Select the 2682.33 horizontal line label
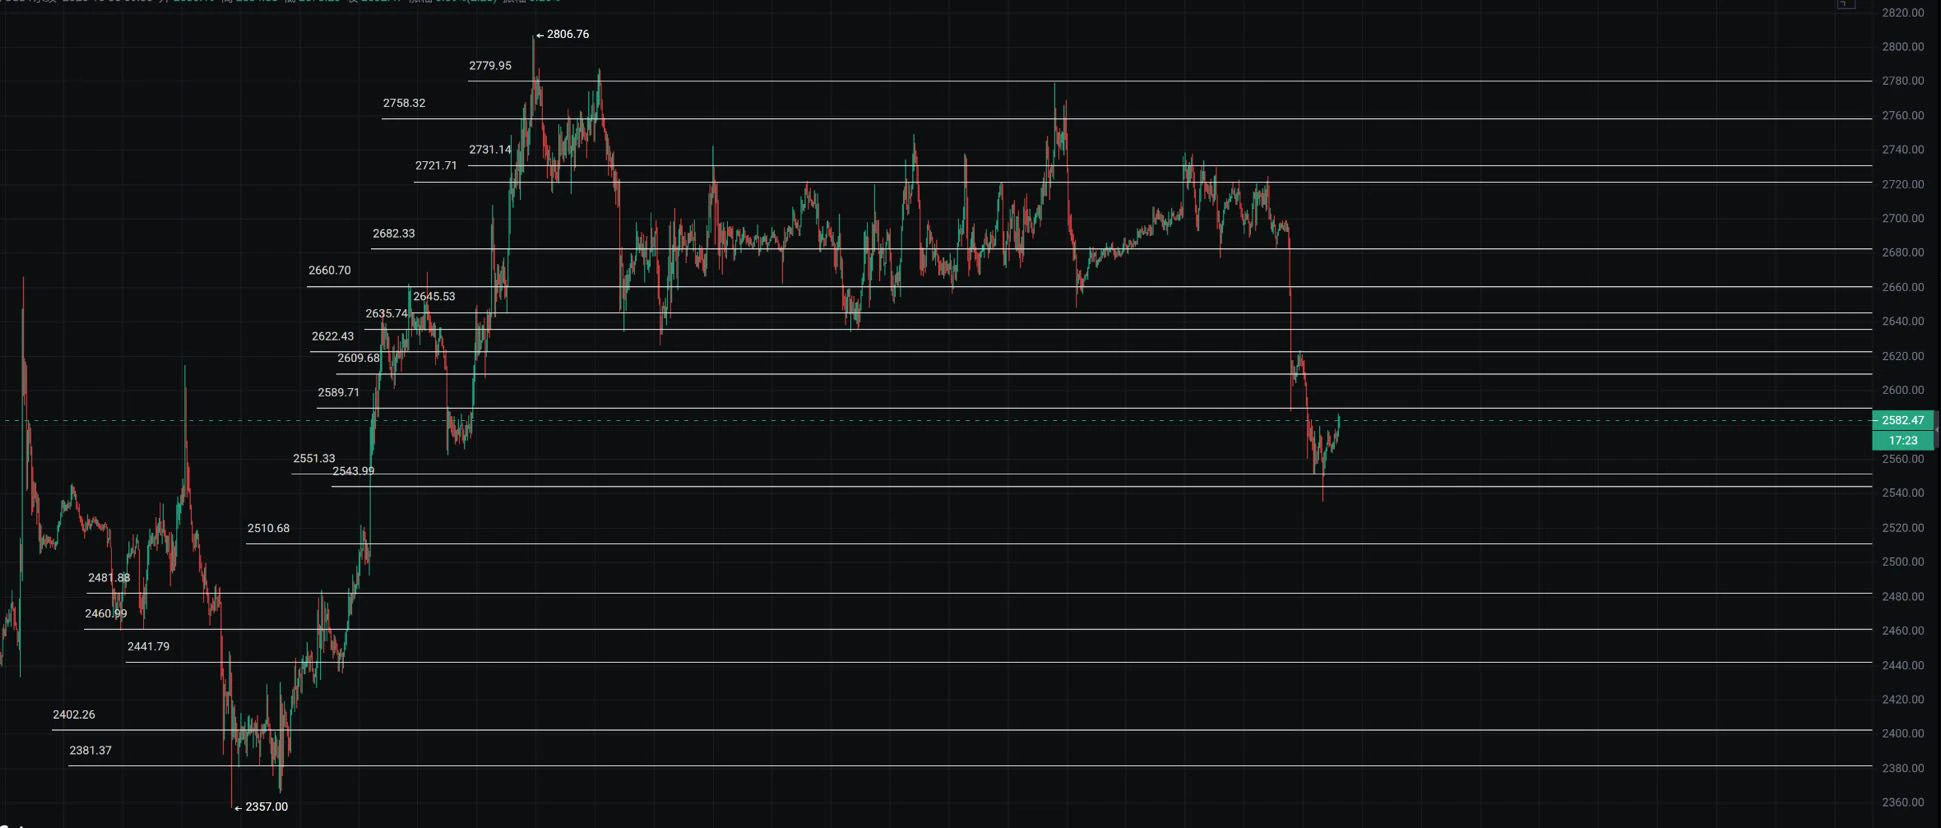Image resolution: width=1941 pixels, height=828 pixels. 393,234
